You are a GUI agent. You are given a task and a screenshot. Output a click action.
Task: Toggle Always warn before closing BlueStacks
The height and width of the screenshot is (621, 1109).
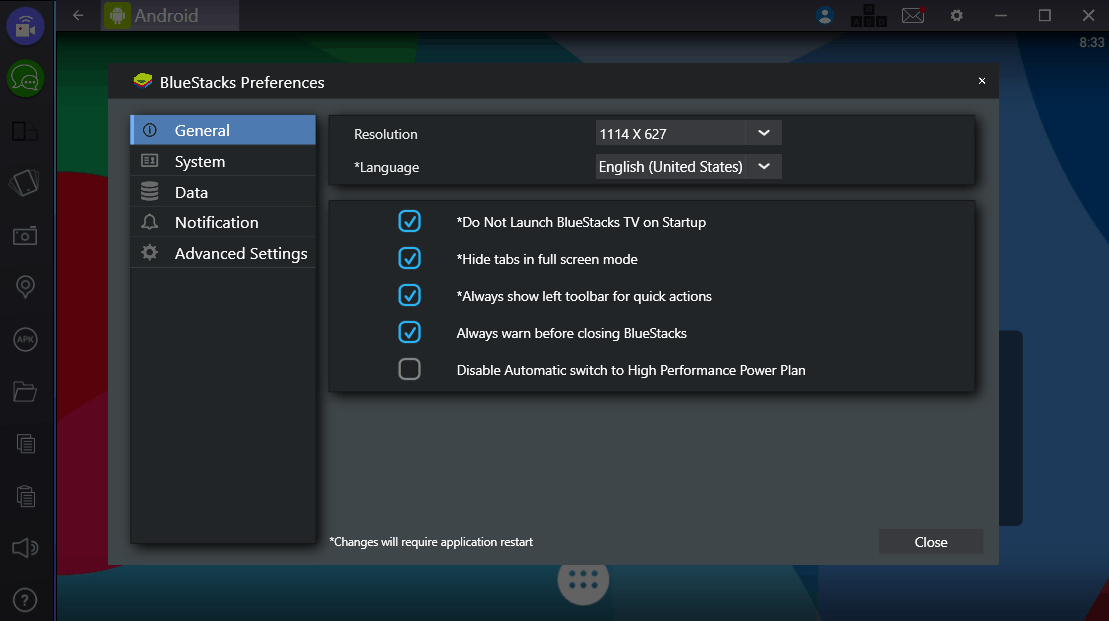pos(410,332)
